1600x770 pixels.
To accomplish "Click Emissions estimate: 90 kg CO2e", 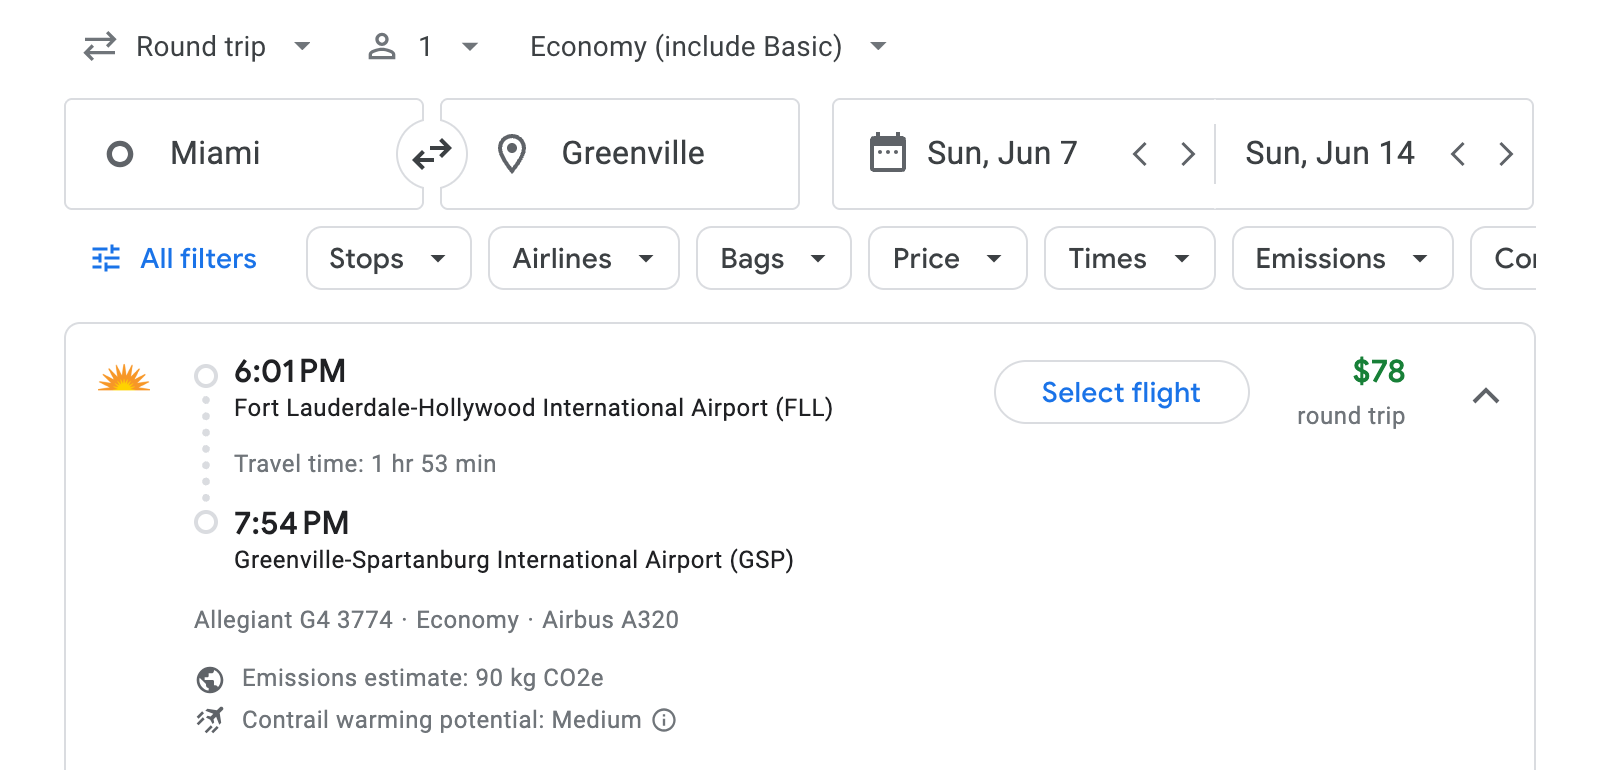I will (423, 678).
